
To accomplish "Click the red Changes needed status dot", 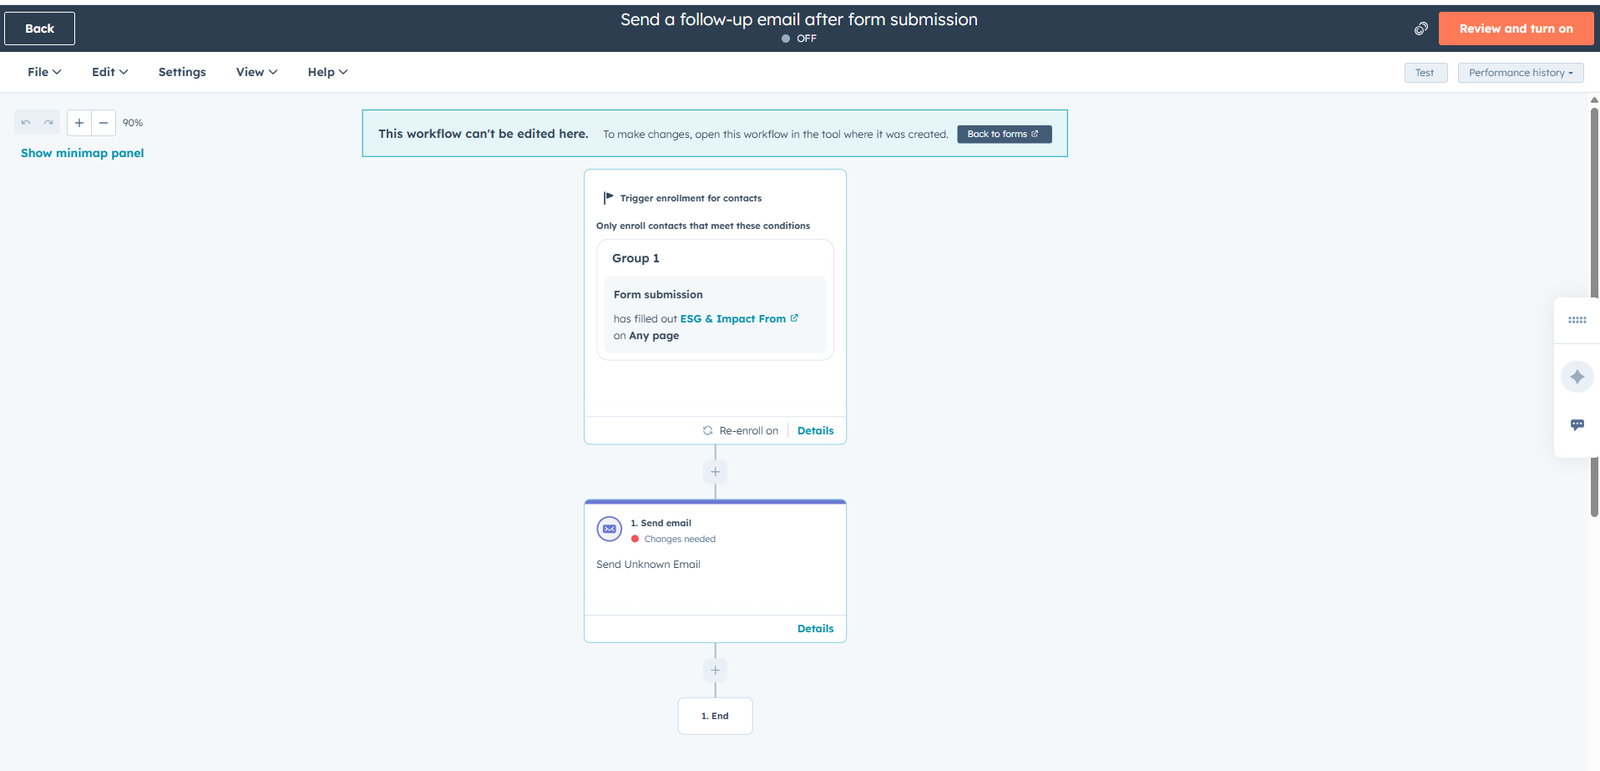I will click(635, 539).
